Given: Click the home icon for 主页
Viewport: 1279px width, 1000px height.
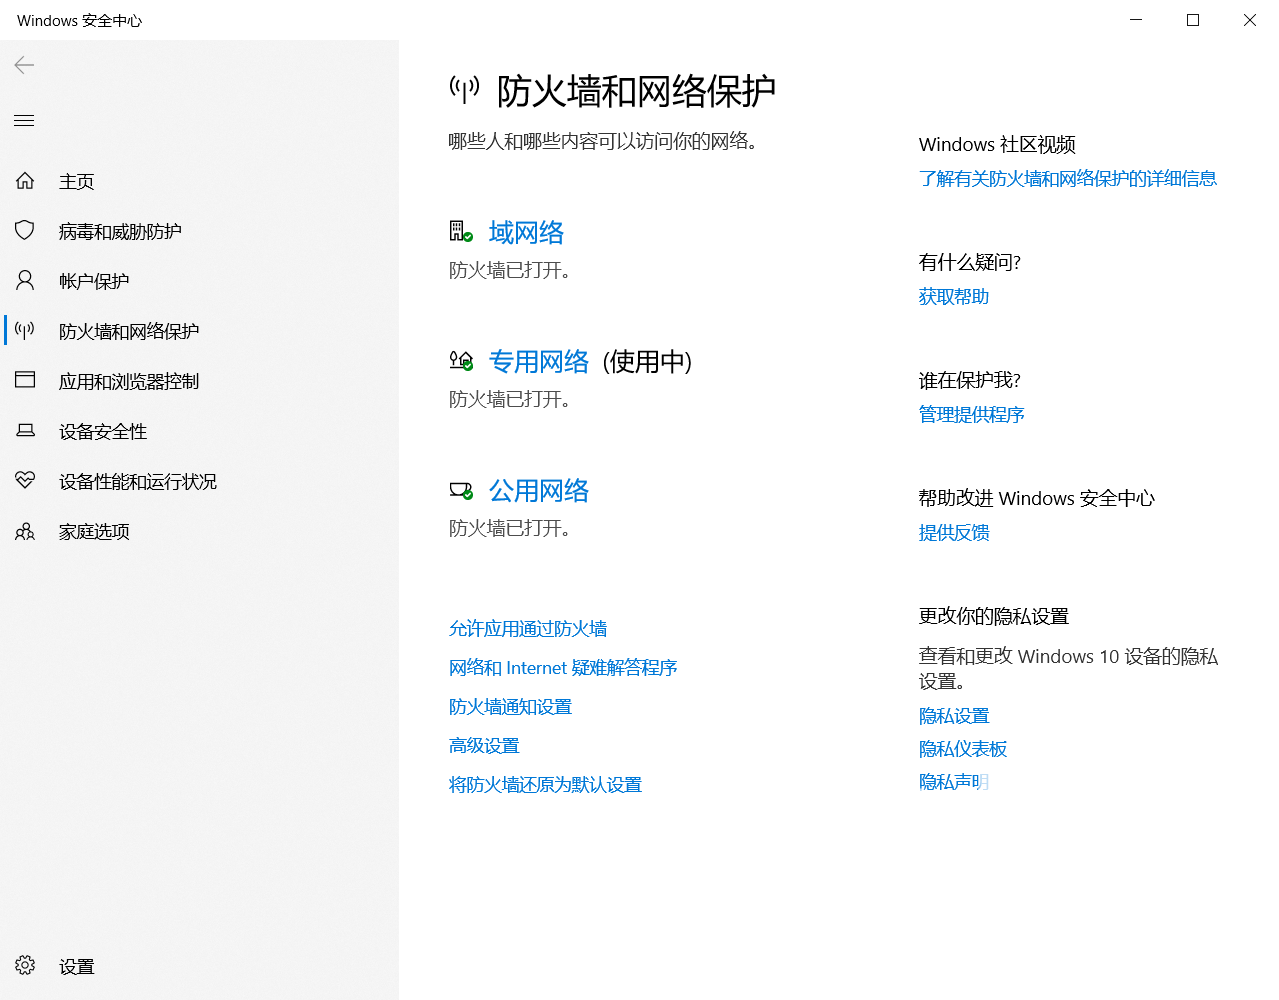Looking at the screenshot, I should [x=25, y=181].
